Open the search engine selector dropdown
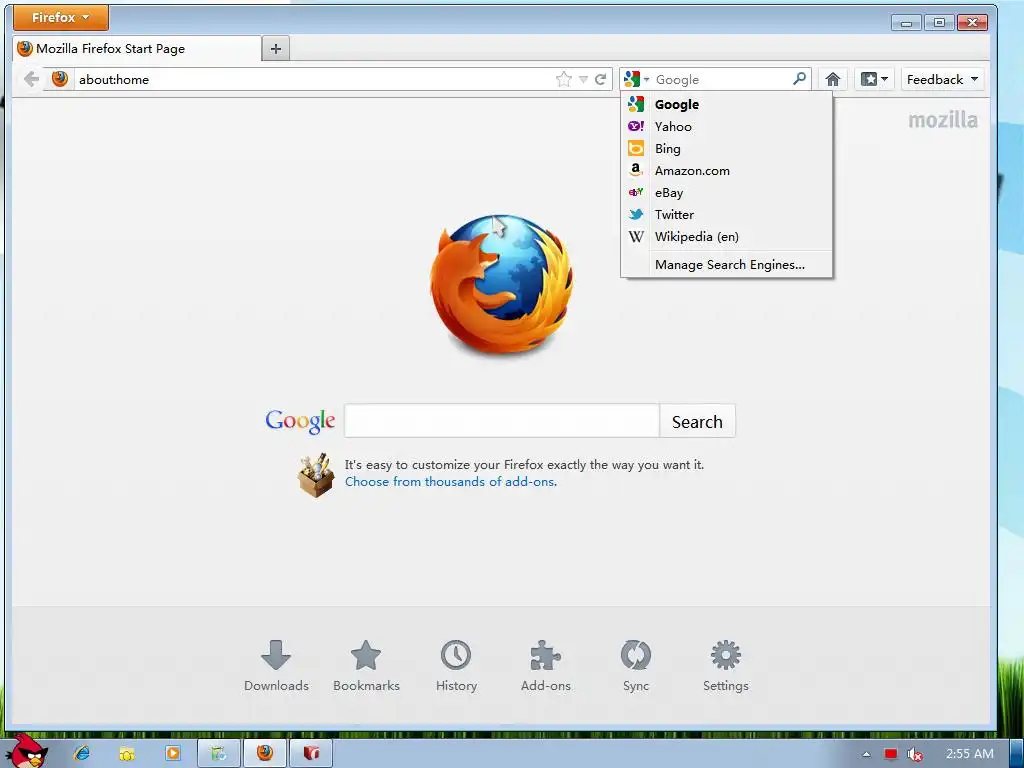1024x768 pixels. tap(635, 80)
